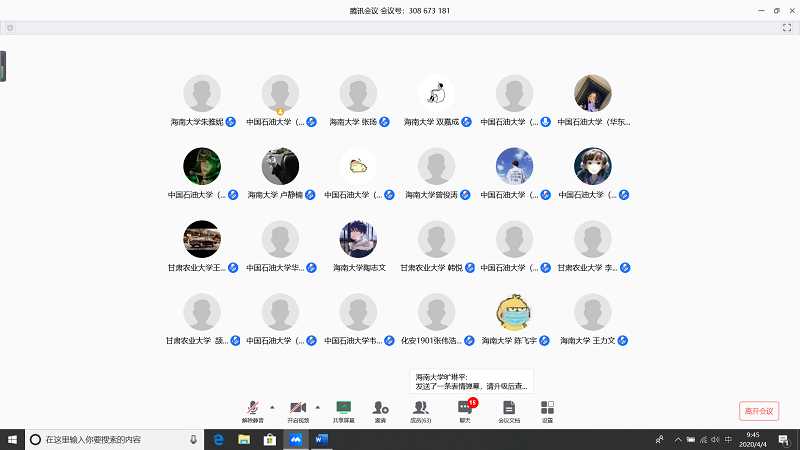Screen dimensions: 800x450
Task: Toggle the Start Video (开启视频) camera button
Action: (x=297, y=410)
